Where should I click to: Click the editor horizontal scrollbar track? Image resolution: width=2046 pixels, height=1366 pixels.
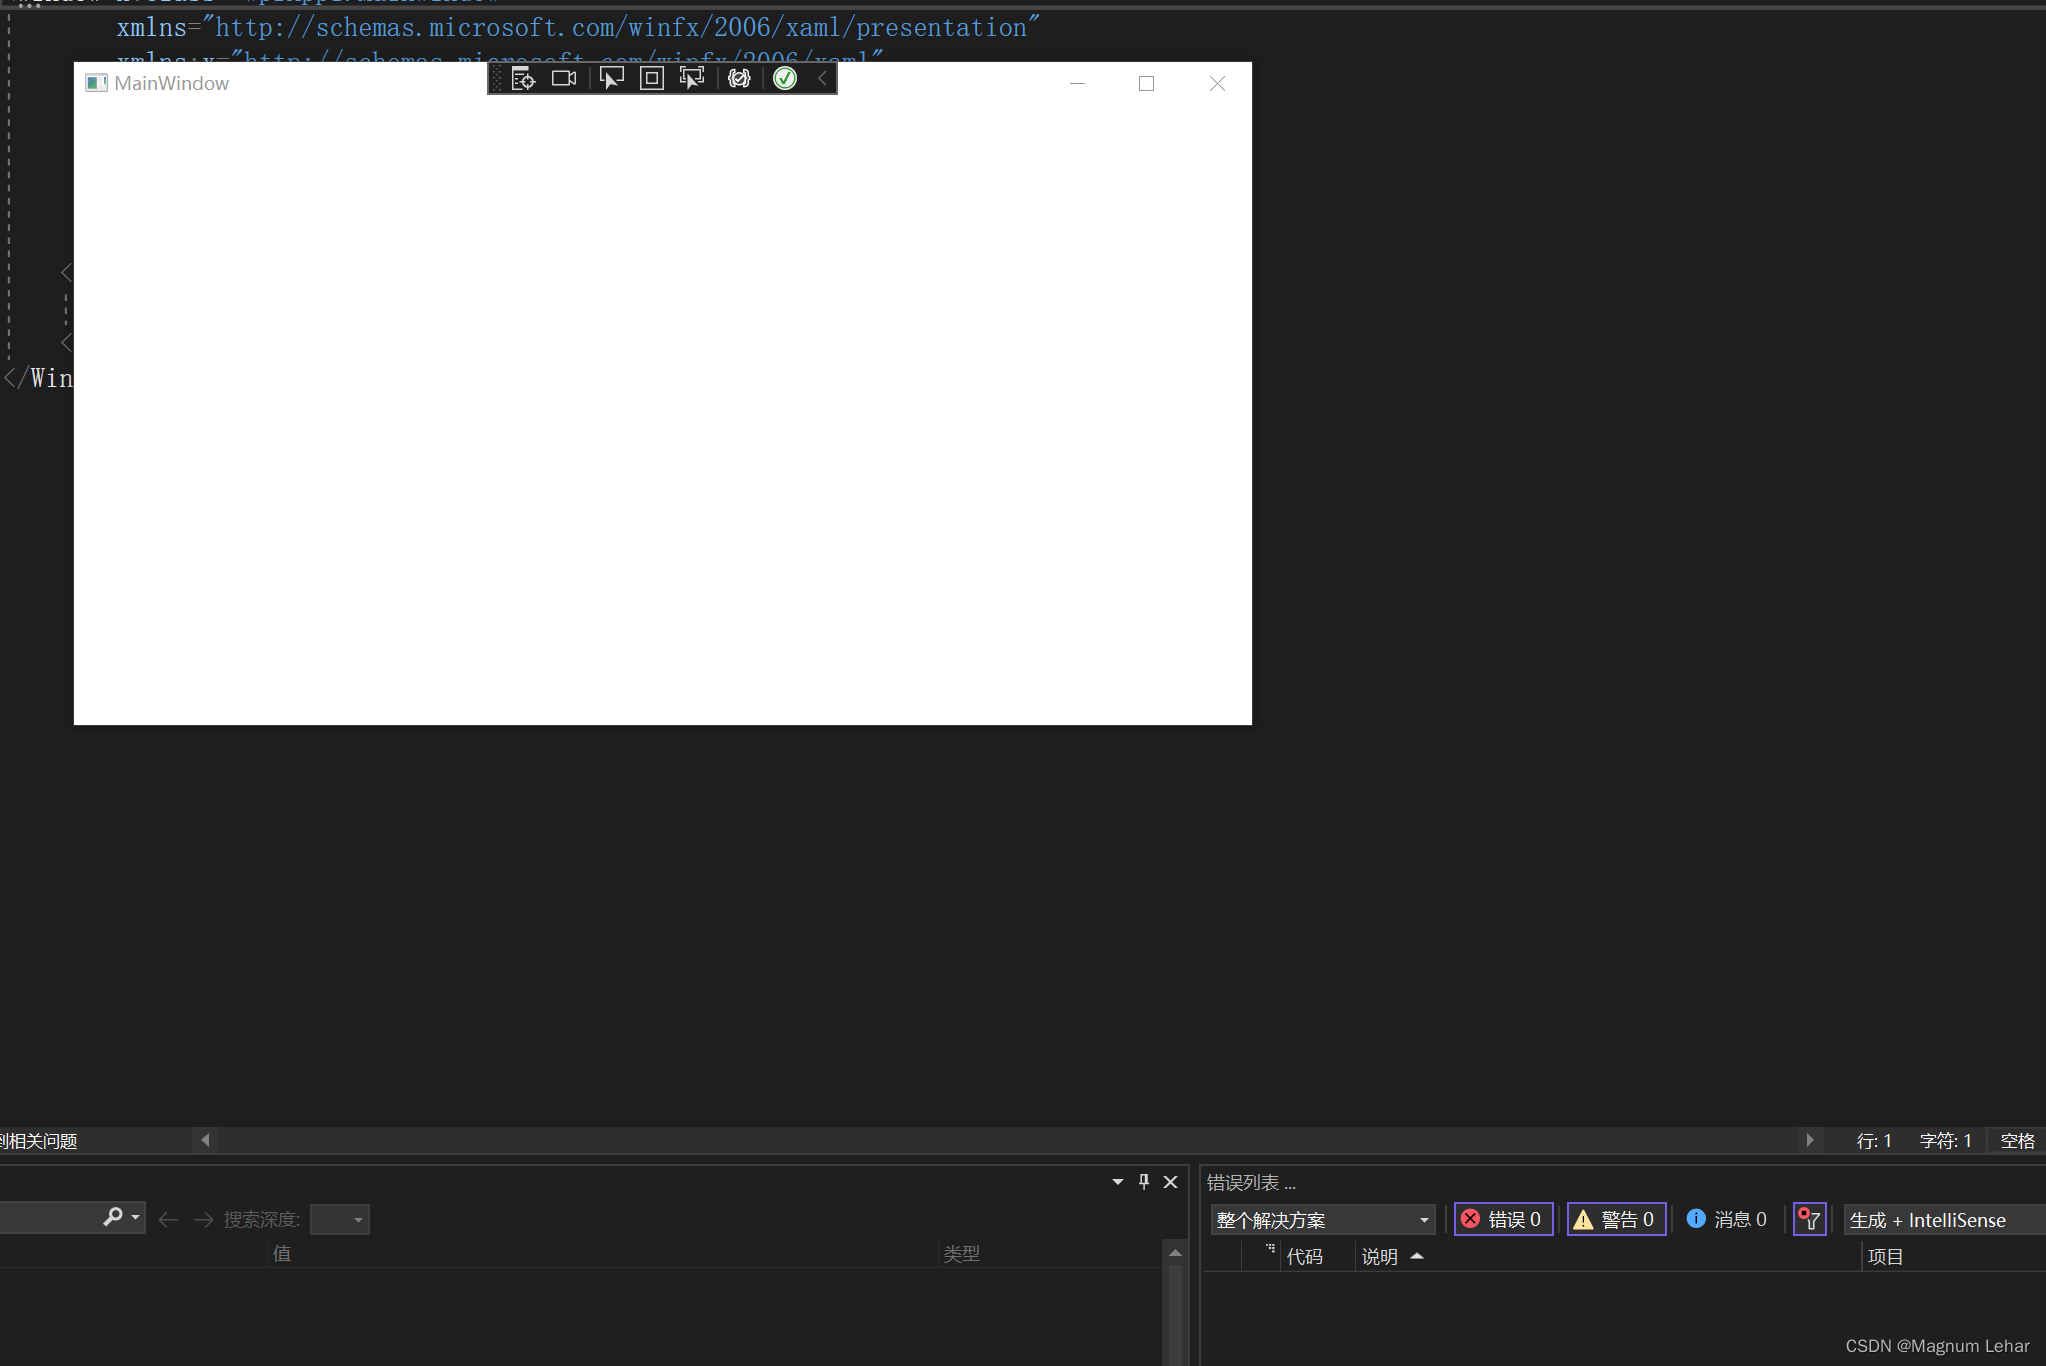coord(1000,1141)
